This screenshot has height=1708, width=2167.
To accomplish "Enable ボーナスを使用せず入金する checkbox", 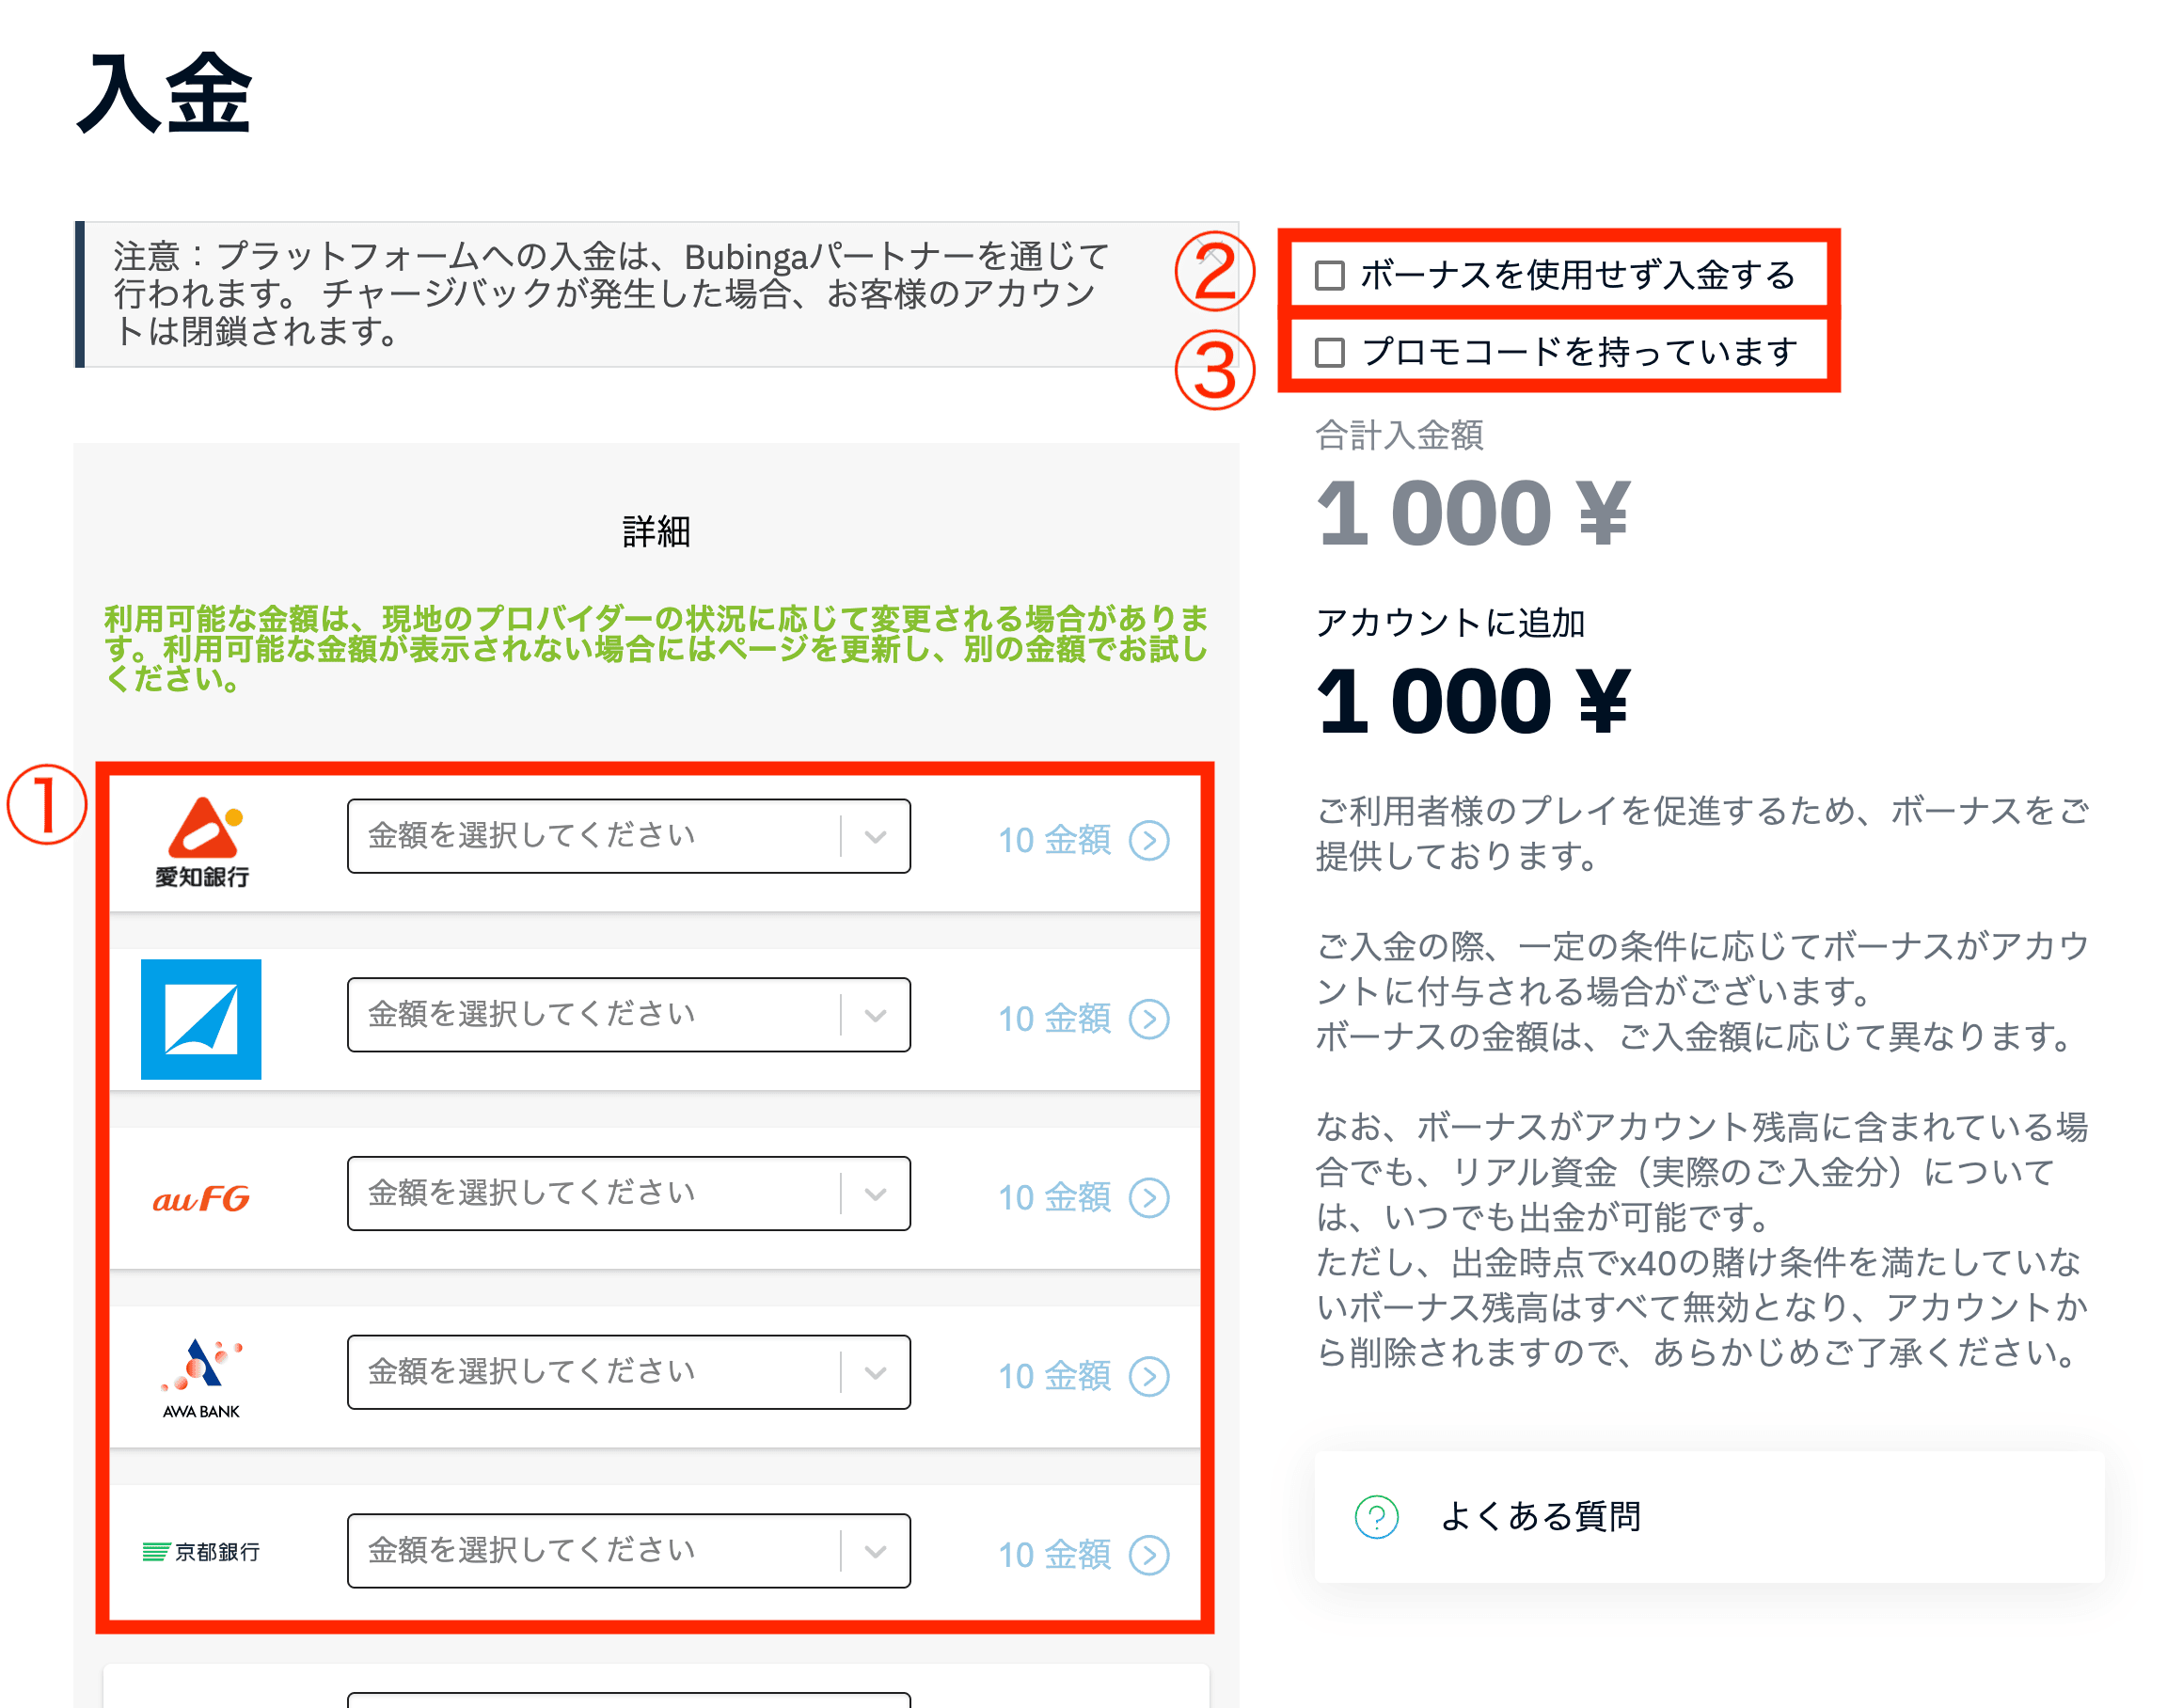I will tap(1329, 275).
